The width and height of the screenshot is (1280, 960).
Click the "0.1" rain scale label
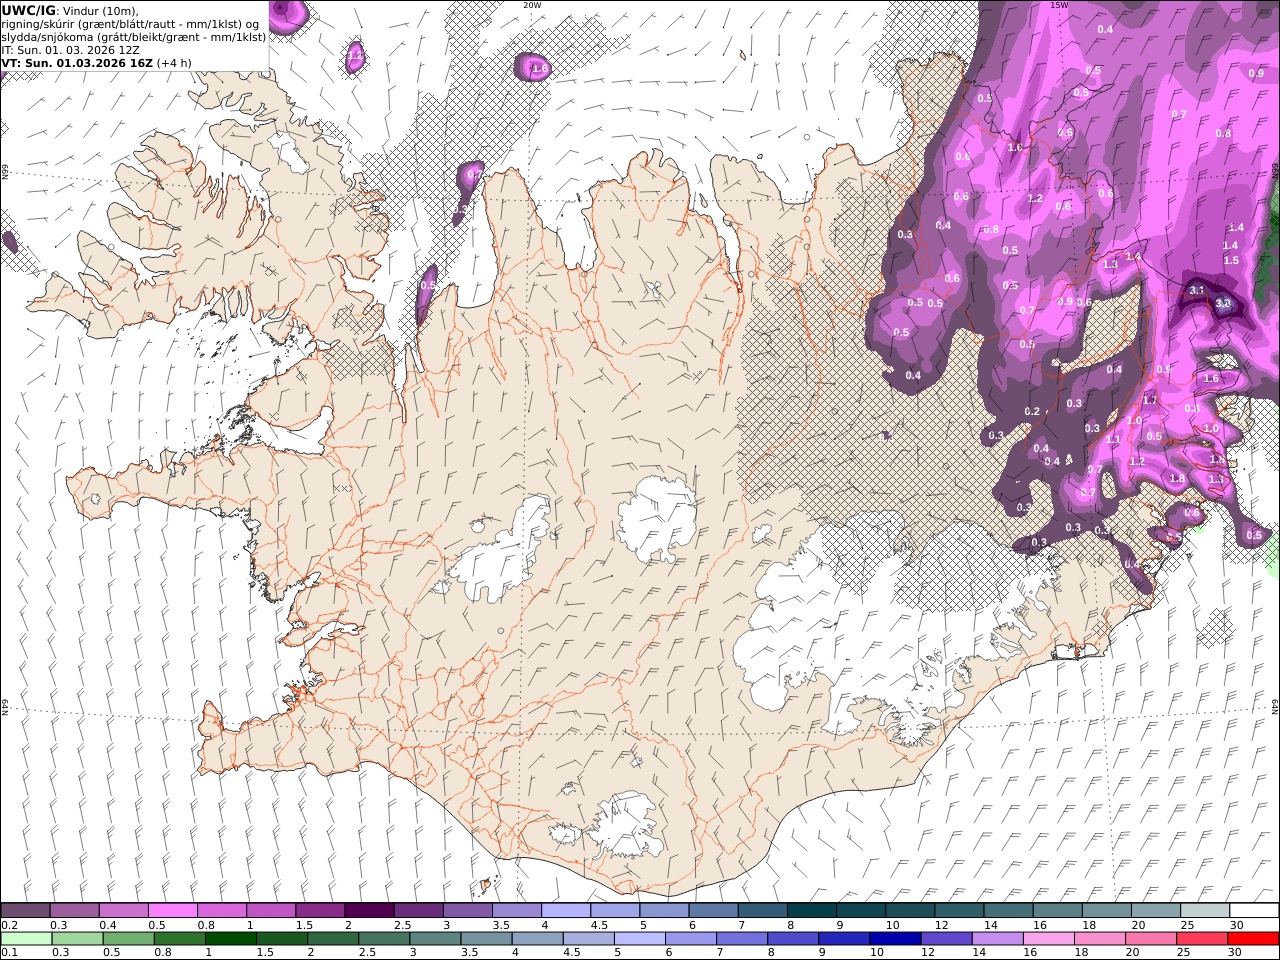[x=10, y=952]
